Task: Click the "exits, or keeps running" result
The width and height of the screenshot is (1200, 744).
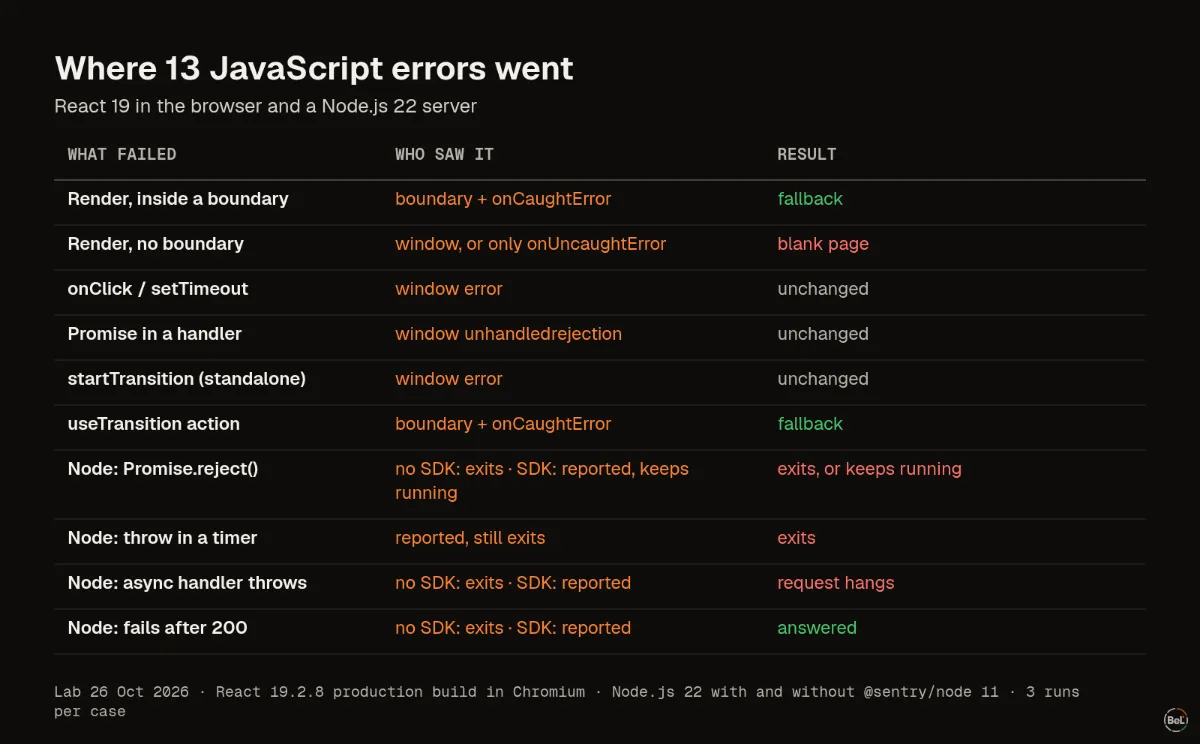Action: [870, 469]
